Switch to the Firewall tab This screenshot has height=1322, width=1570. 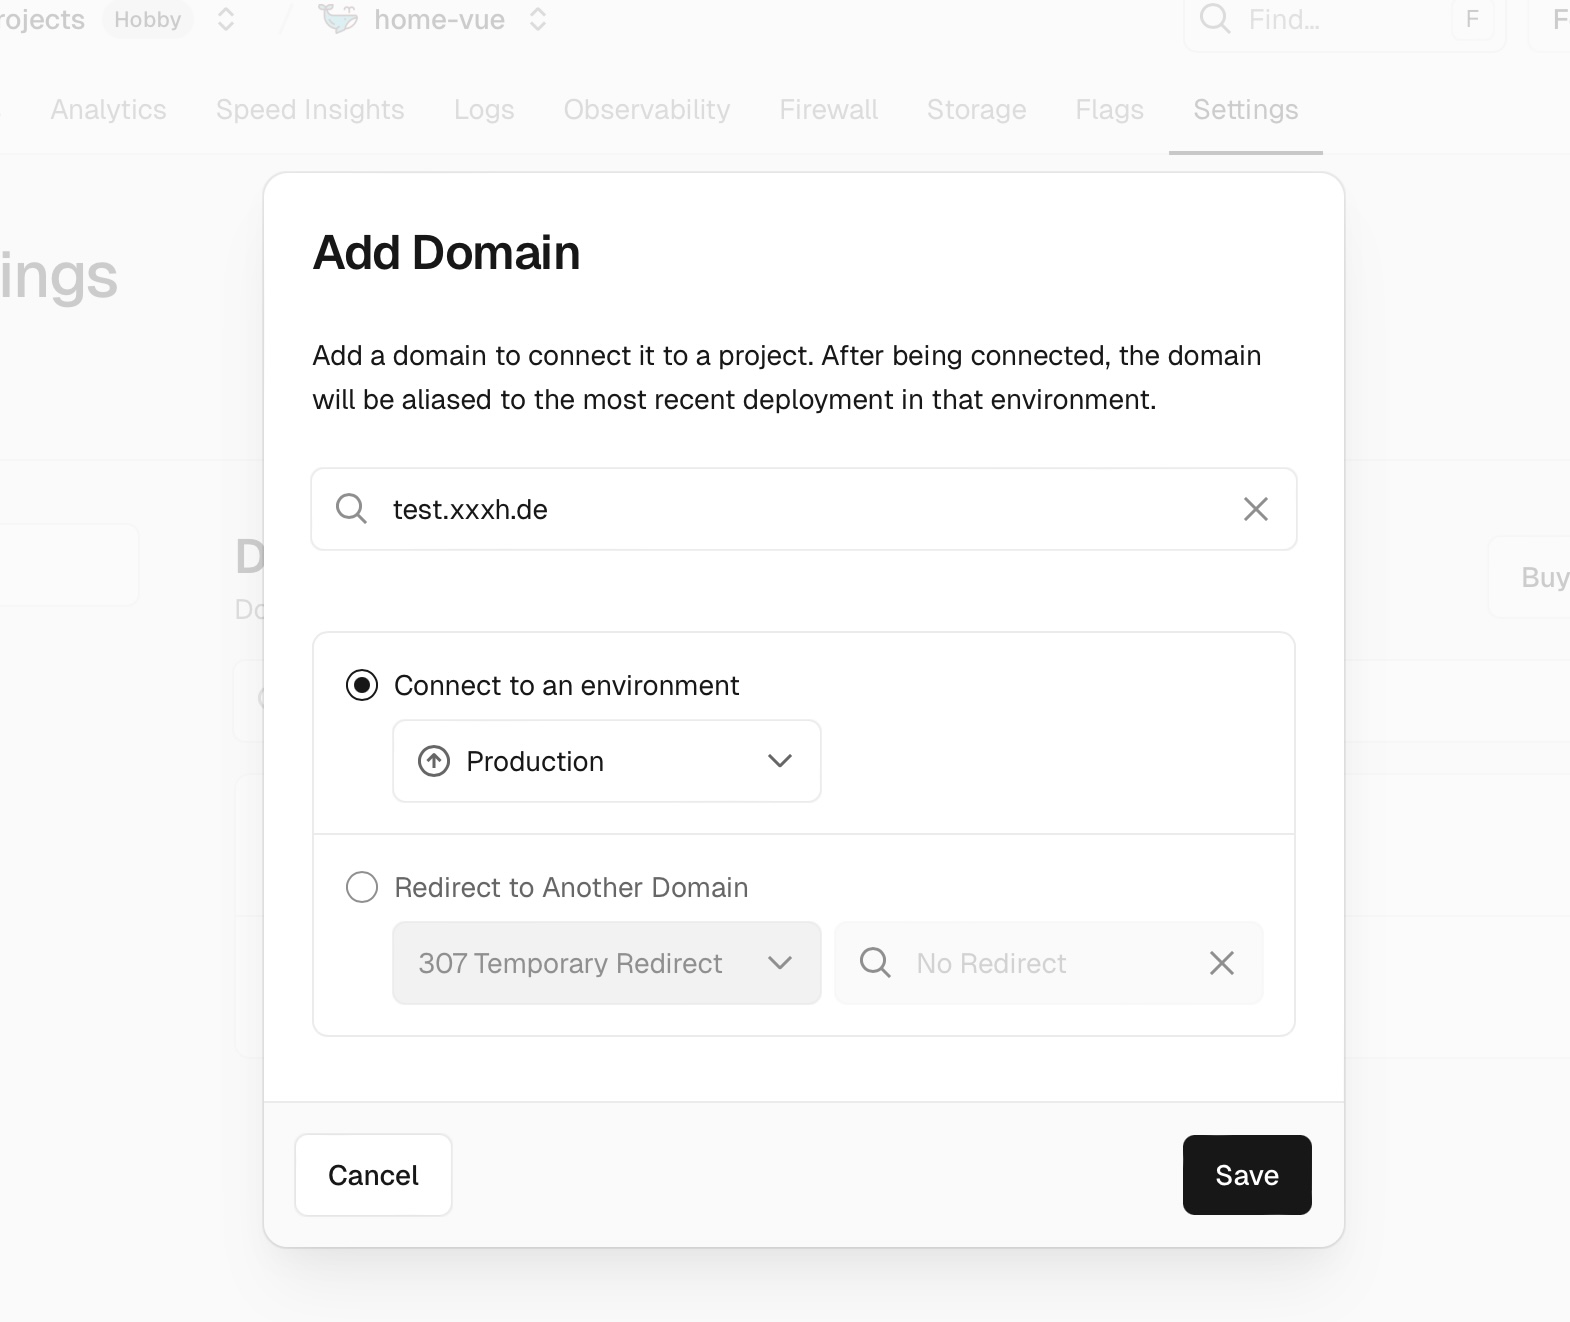pyautogui.click(x=828, y=109)
